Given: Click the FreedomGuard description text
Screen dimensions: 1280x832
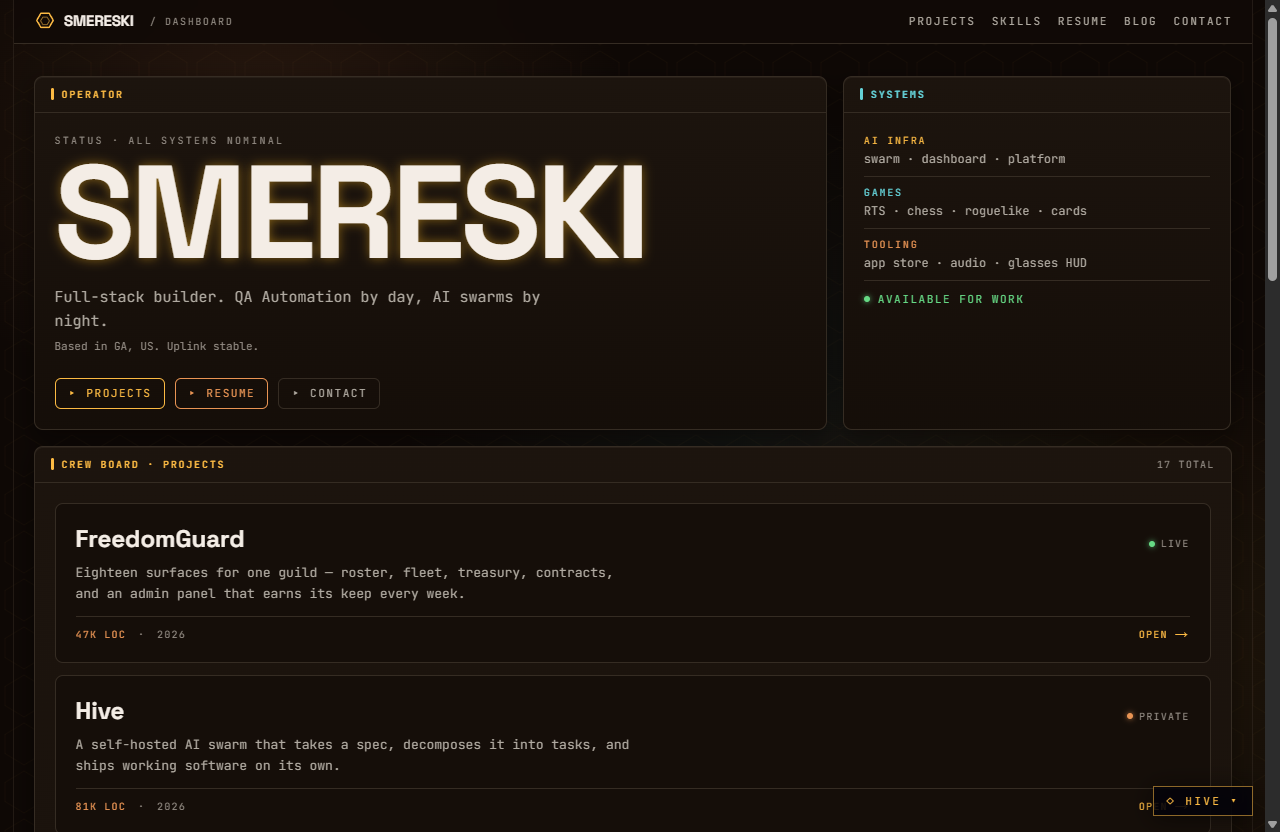Looking at the screenshot, I should [345, 583].
